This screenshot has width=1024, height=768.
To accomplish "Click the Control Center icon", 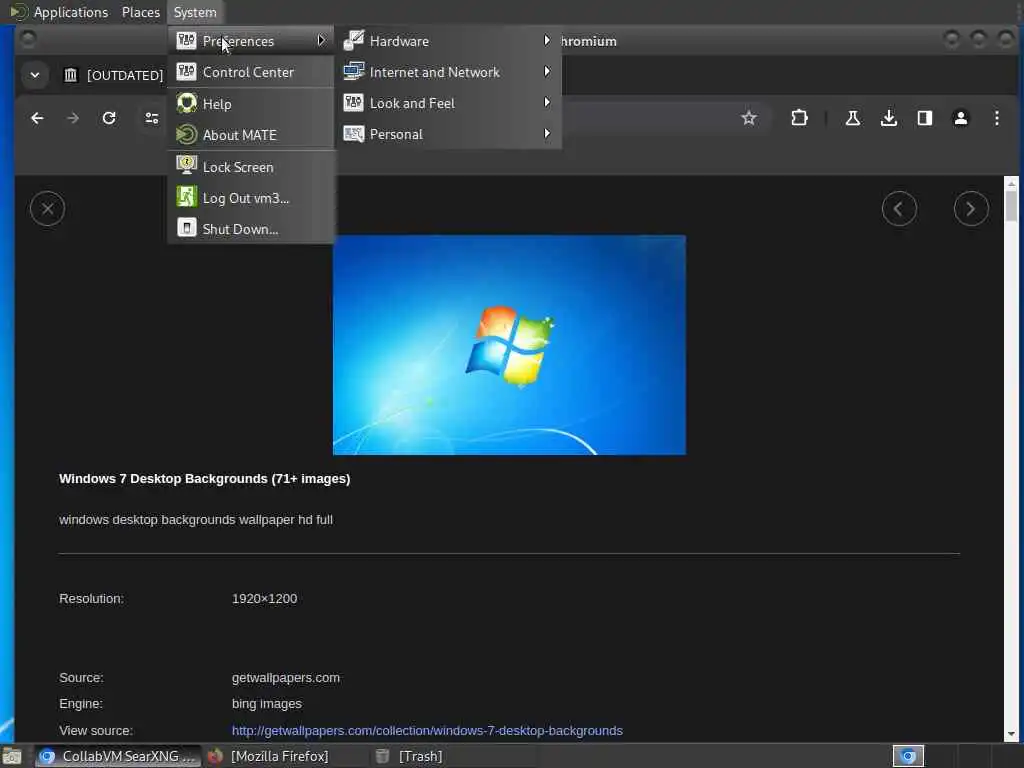I will (186, 72).
